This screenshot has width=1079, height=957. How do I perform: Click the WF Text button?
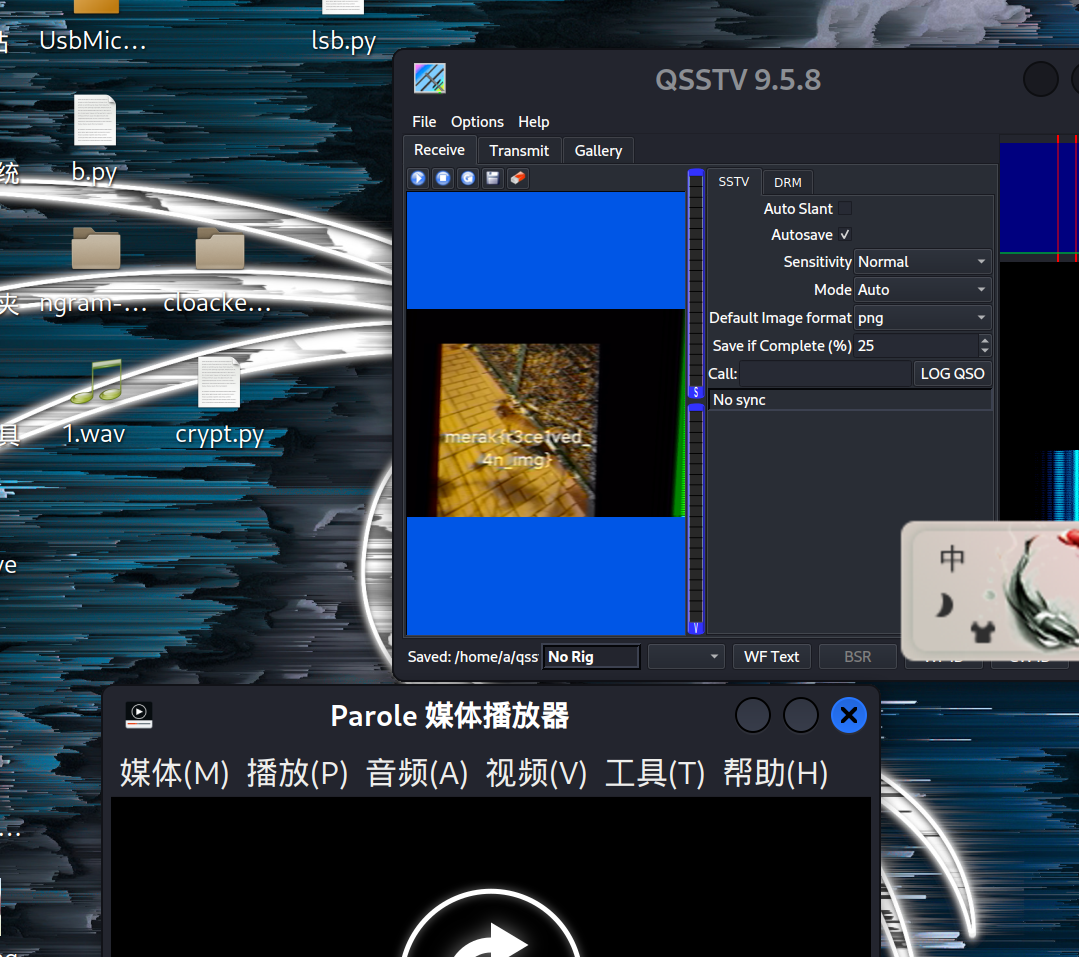point(771,656)
